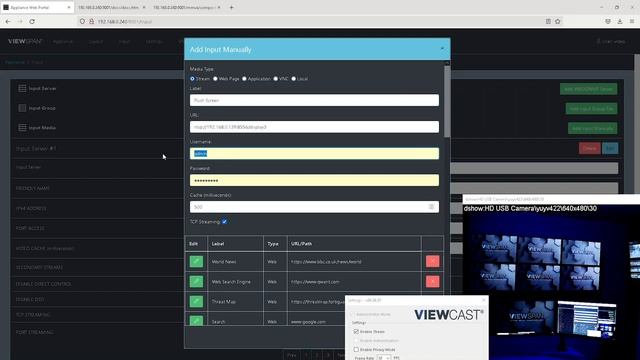This screenshot has height=360, width=640.
Task: Click the Input Group list icon
Action: pos(22,108)
